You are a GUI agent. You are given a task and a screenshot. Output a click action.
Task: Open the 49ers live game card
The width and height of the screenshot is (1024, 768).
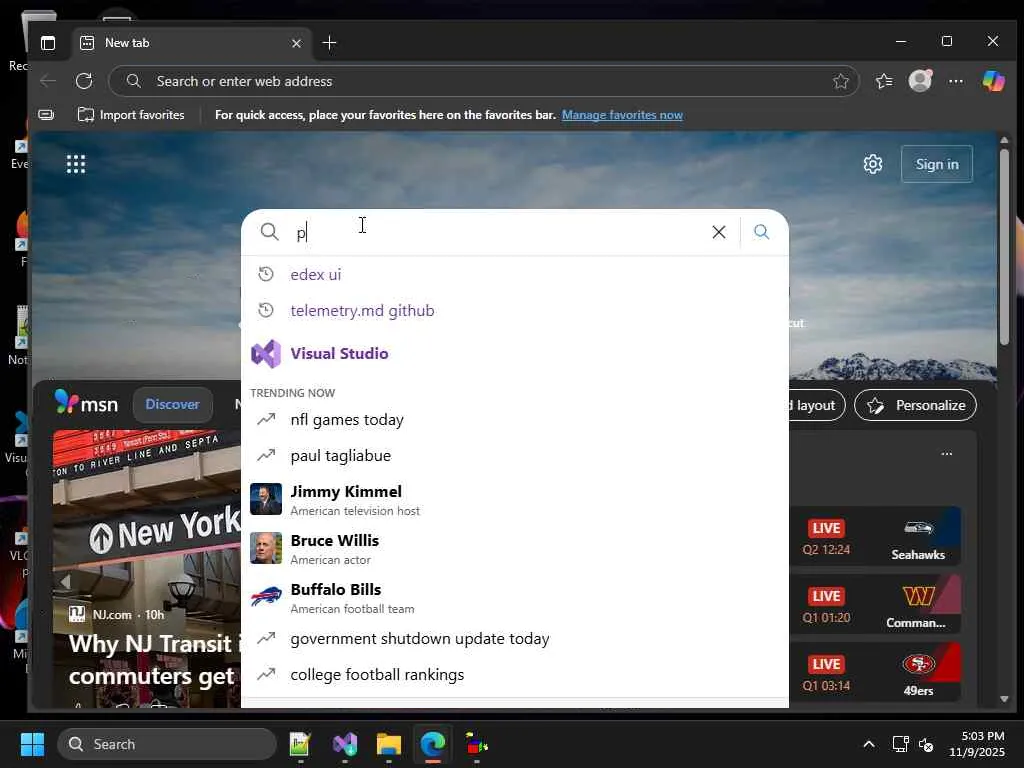tap(875, 673)
